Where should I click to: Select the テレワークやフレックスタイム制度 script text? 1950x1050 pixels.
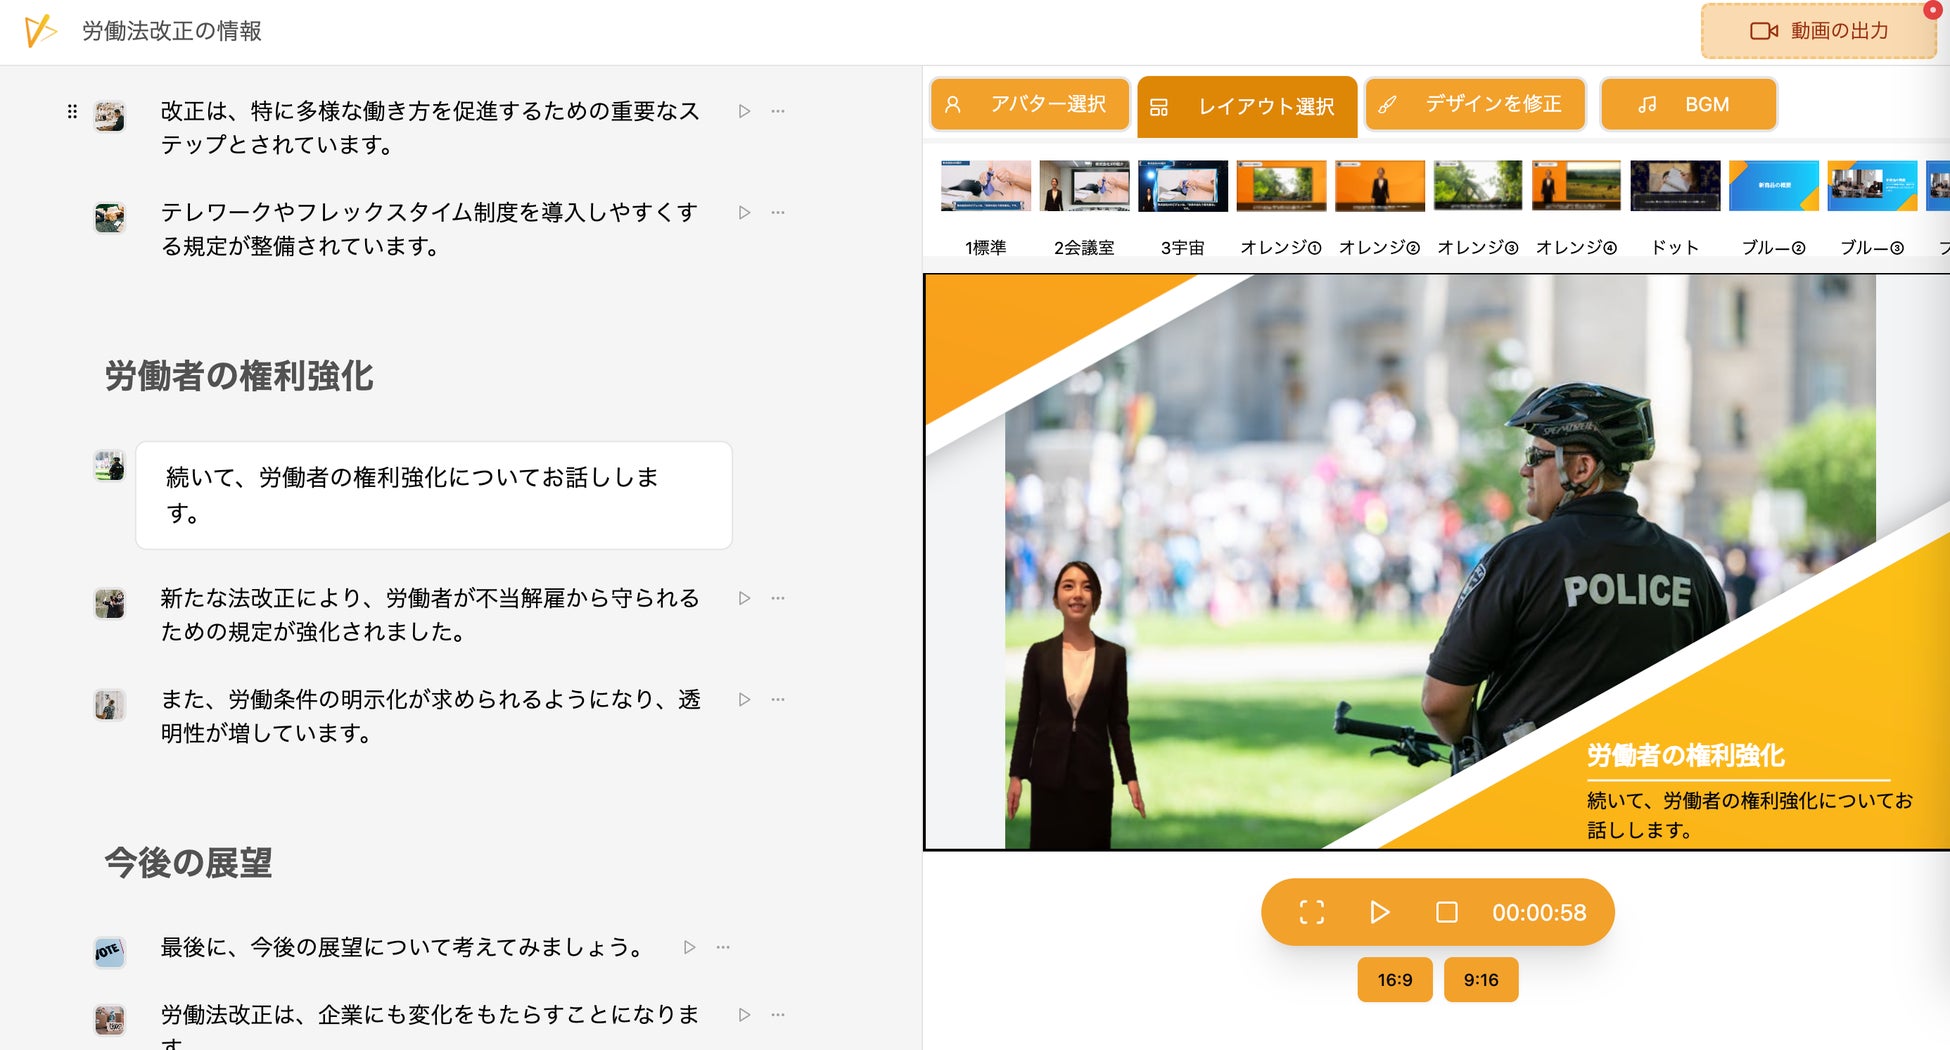430,229
